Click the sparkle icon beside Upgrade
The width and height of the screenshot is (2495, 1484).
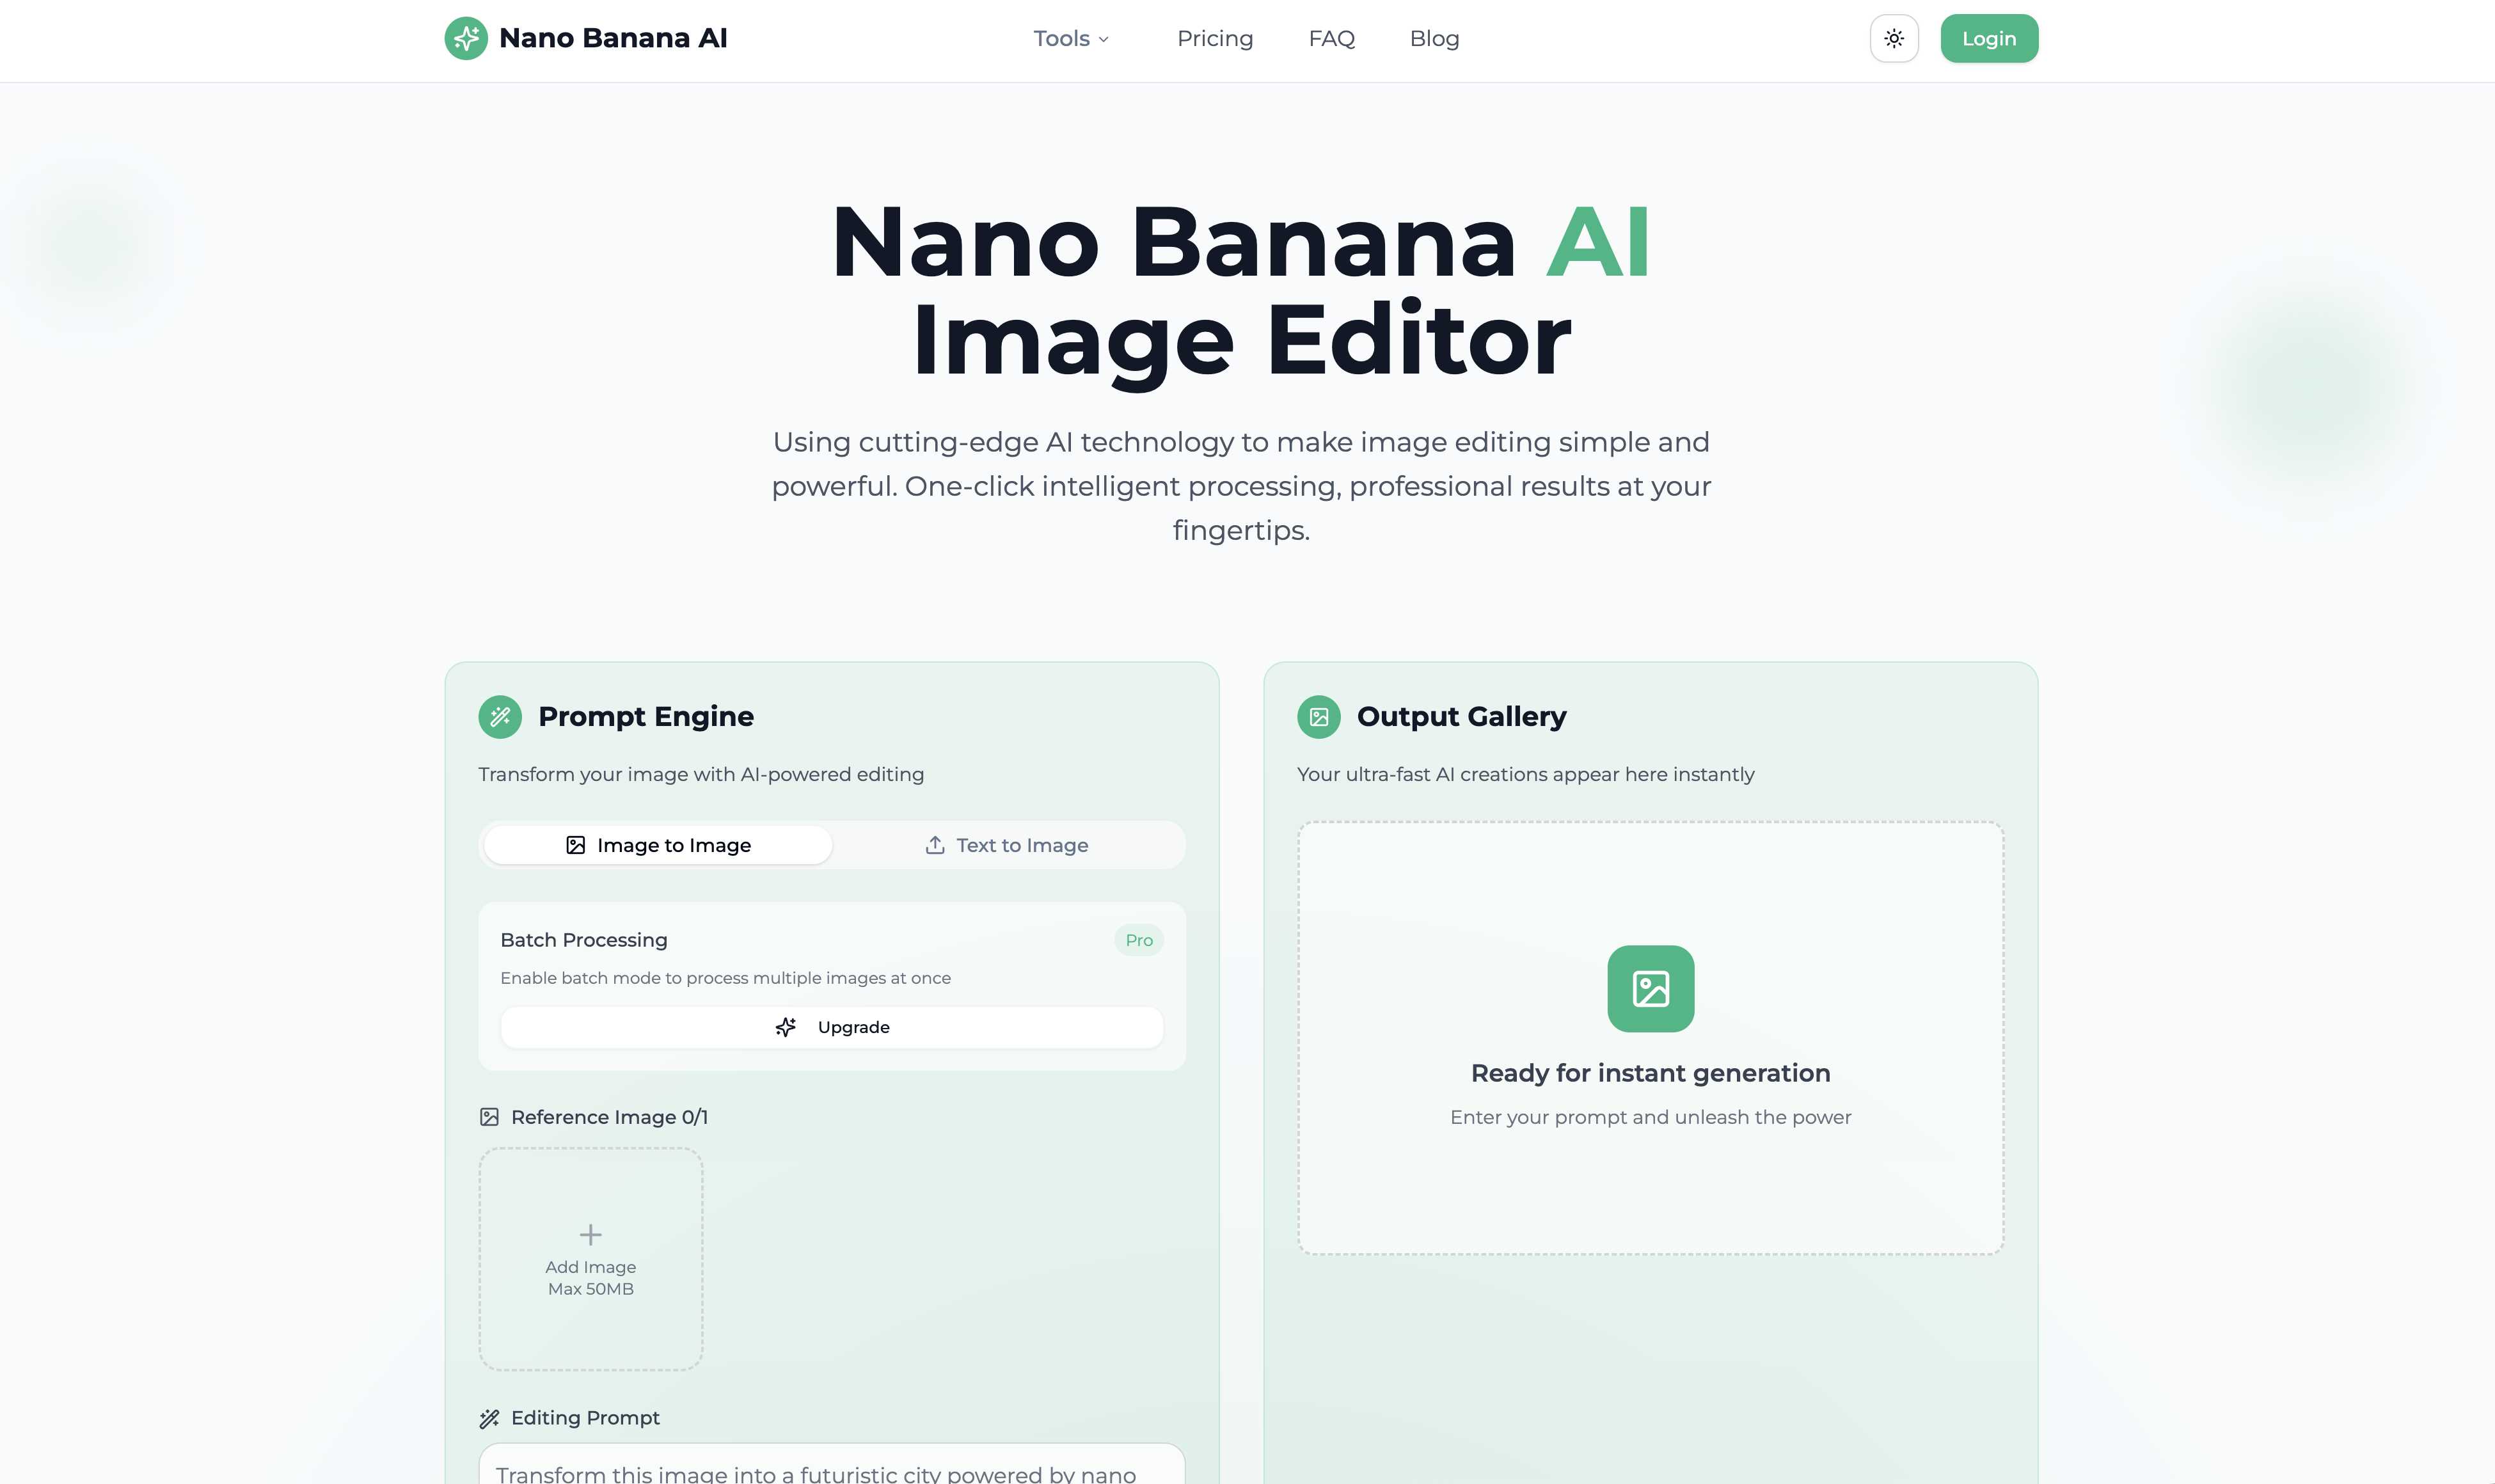pos(786,1027)
